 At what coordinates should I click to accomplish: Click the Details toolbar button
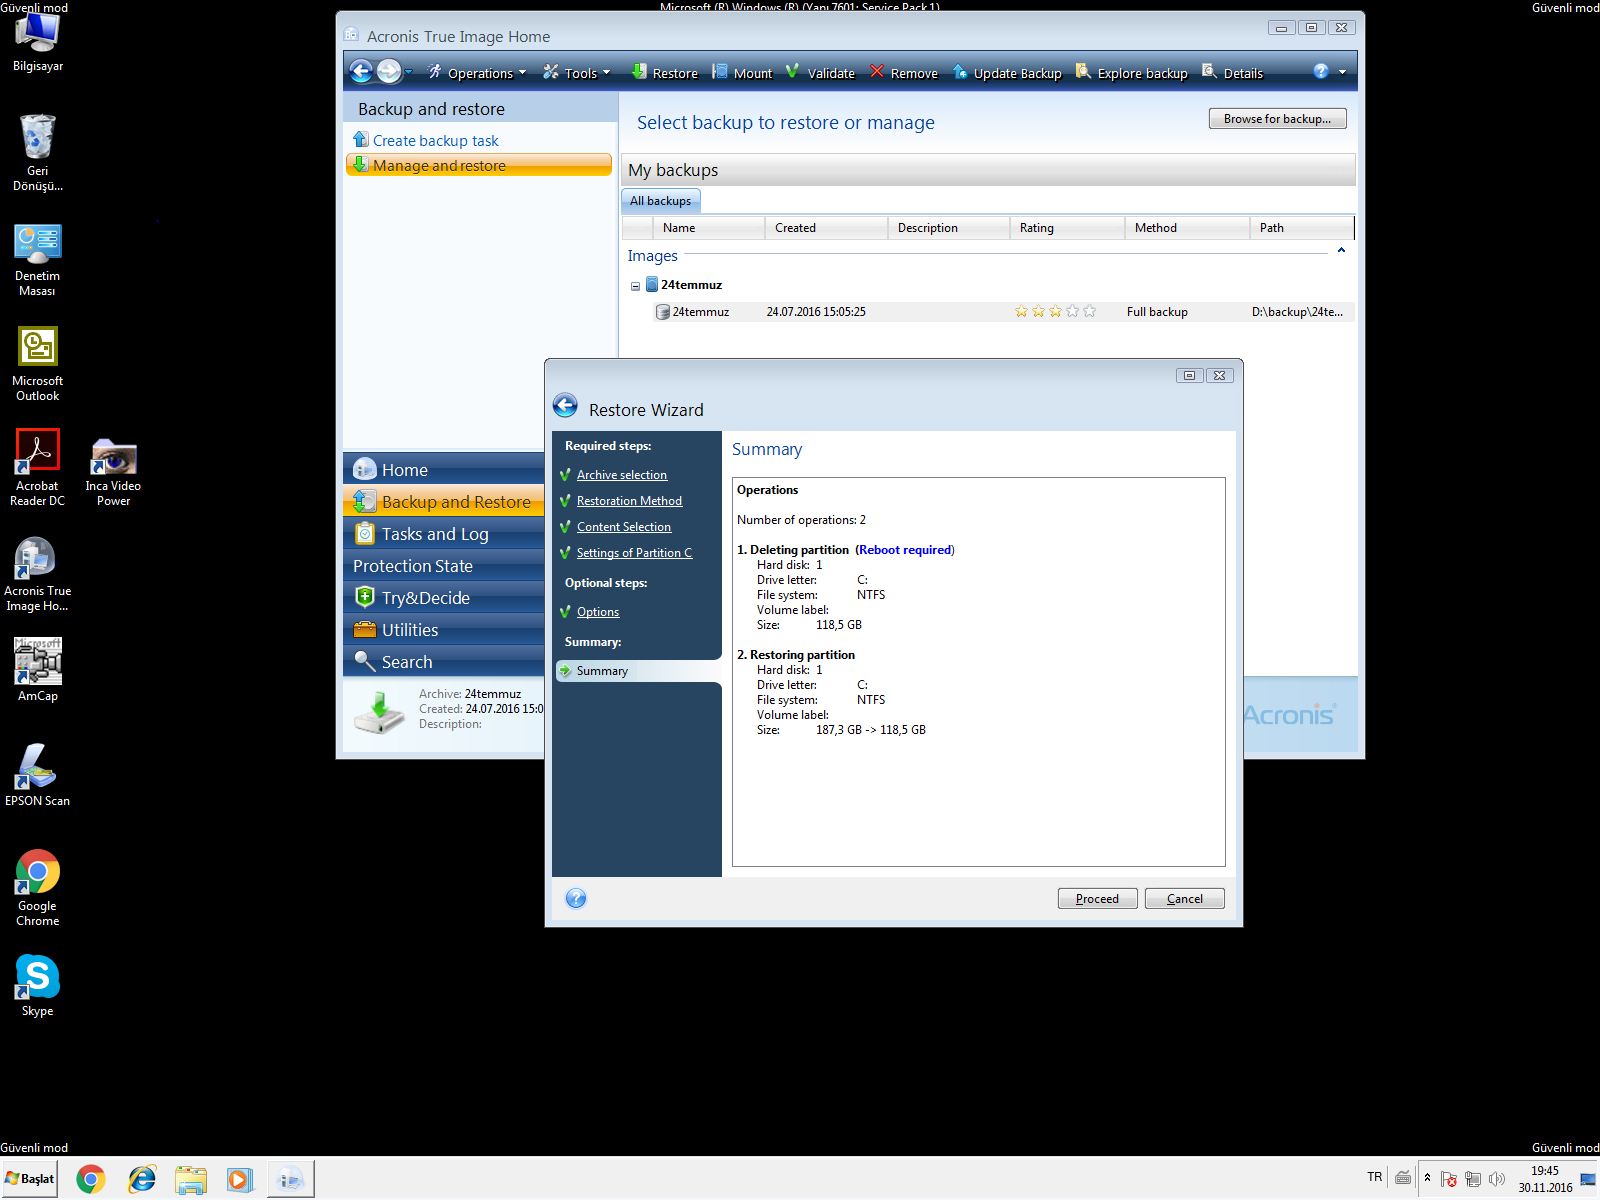click(1233, 73)
